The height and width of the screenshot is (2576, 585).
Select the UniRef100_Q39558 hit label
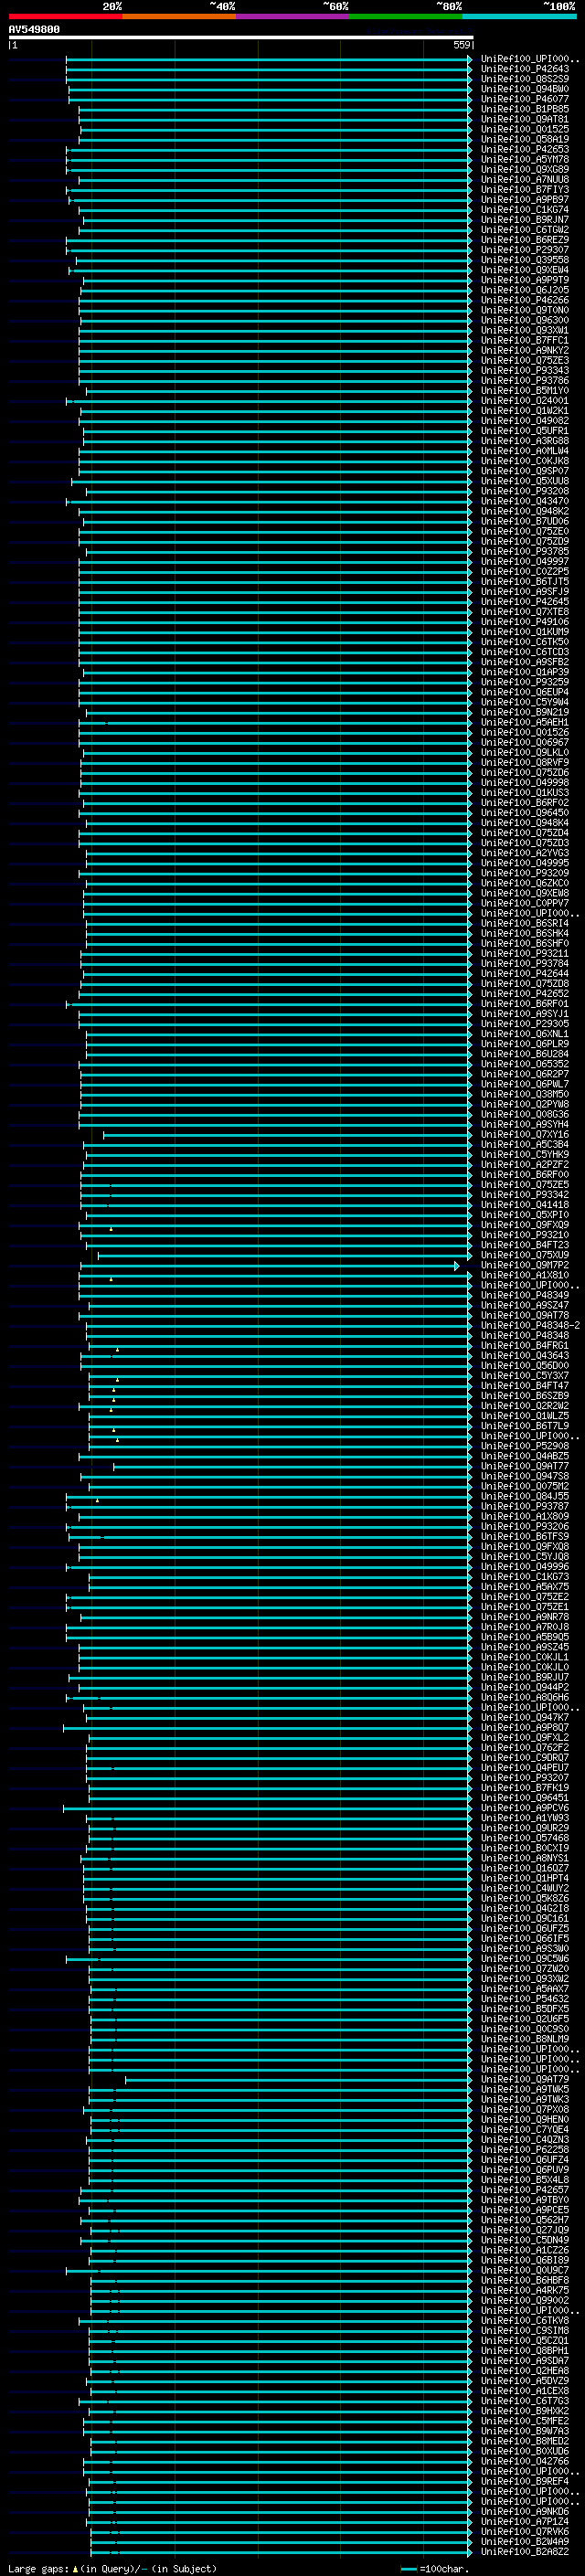[x=525, y=260]
